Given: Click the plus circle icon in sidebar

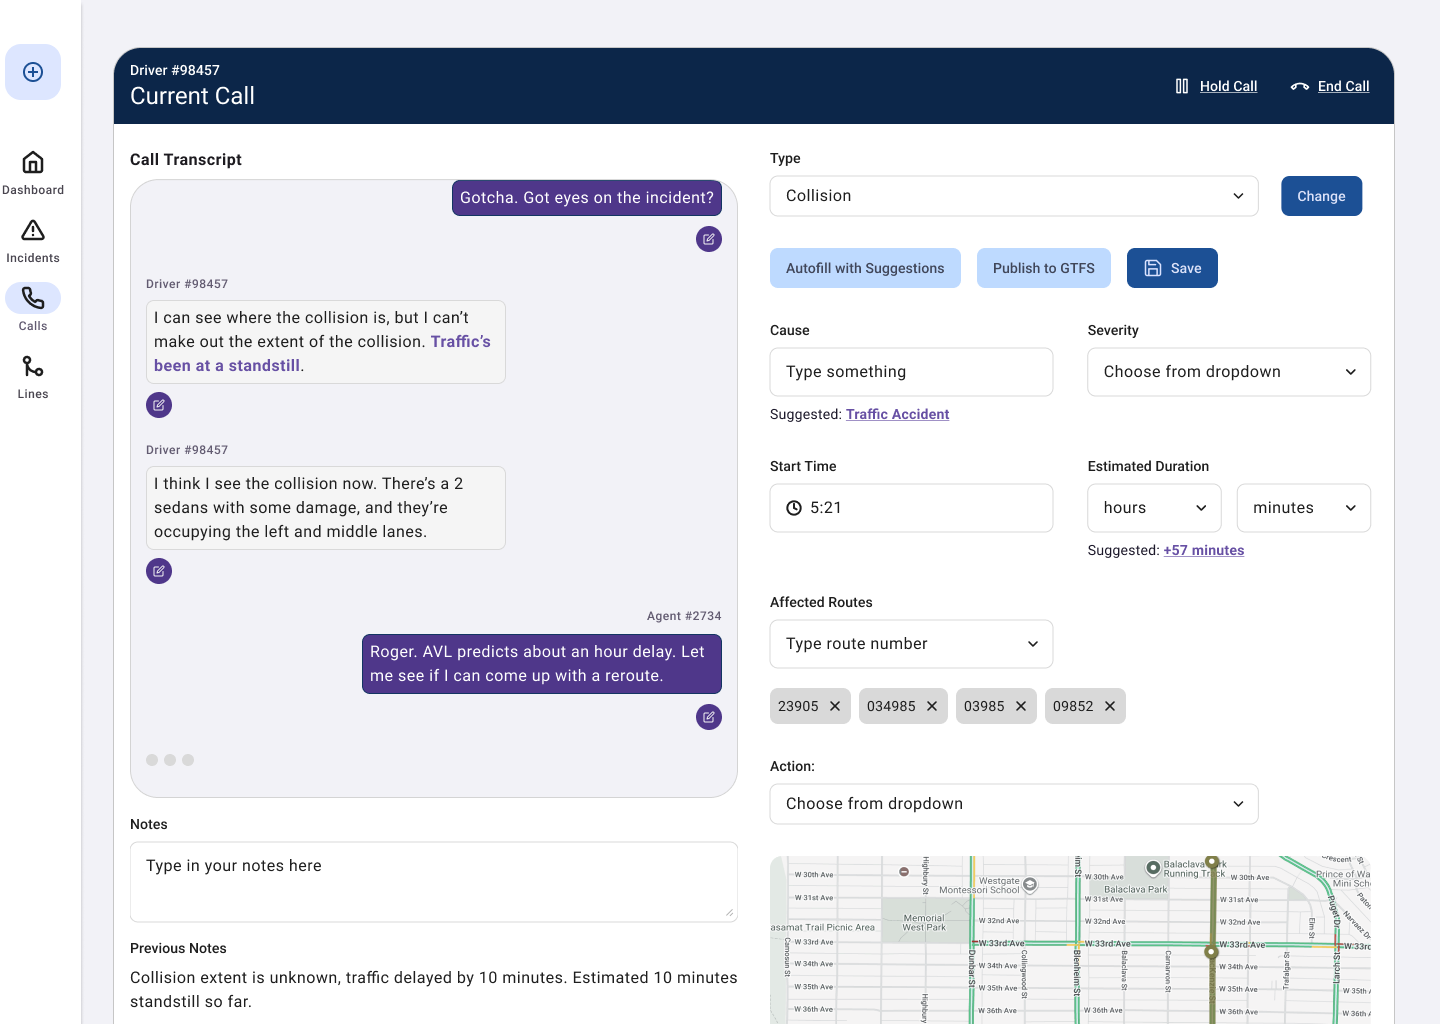Looking at the screenshot, I should pos(33,72).
